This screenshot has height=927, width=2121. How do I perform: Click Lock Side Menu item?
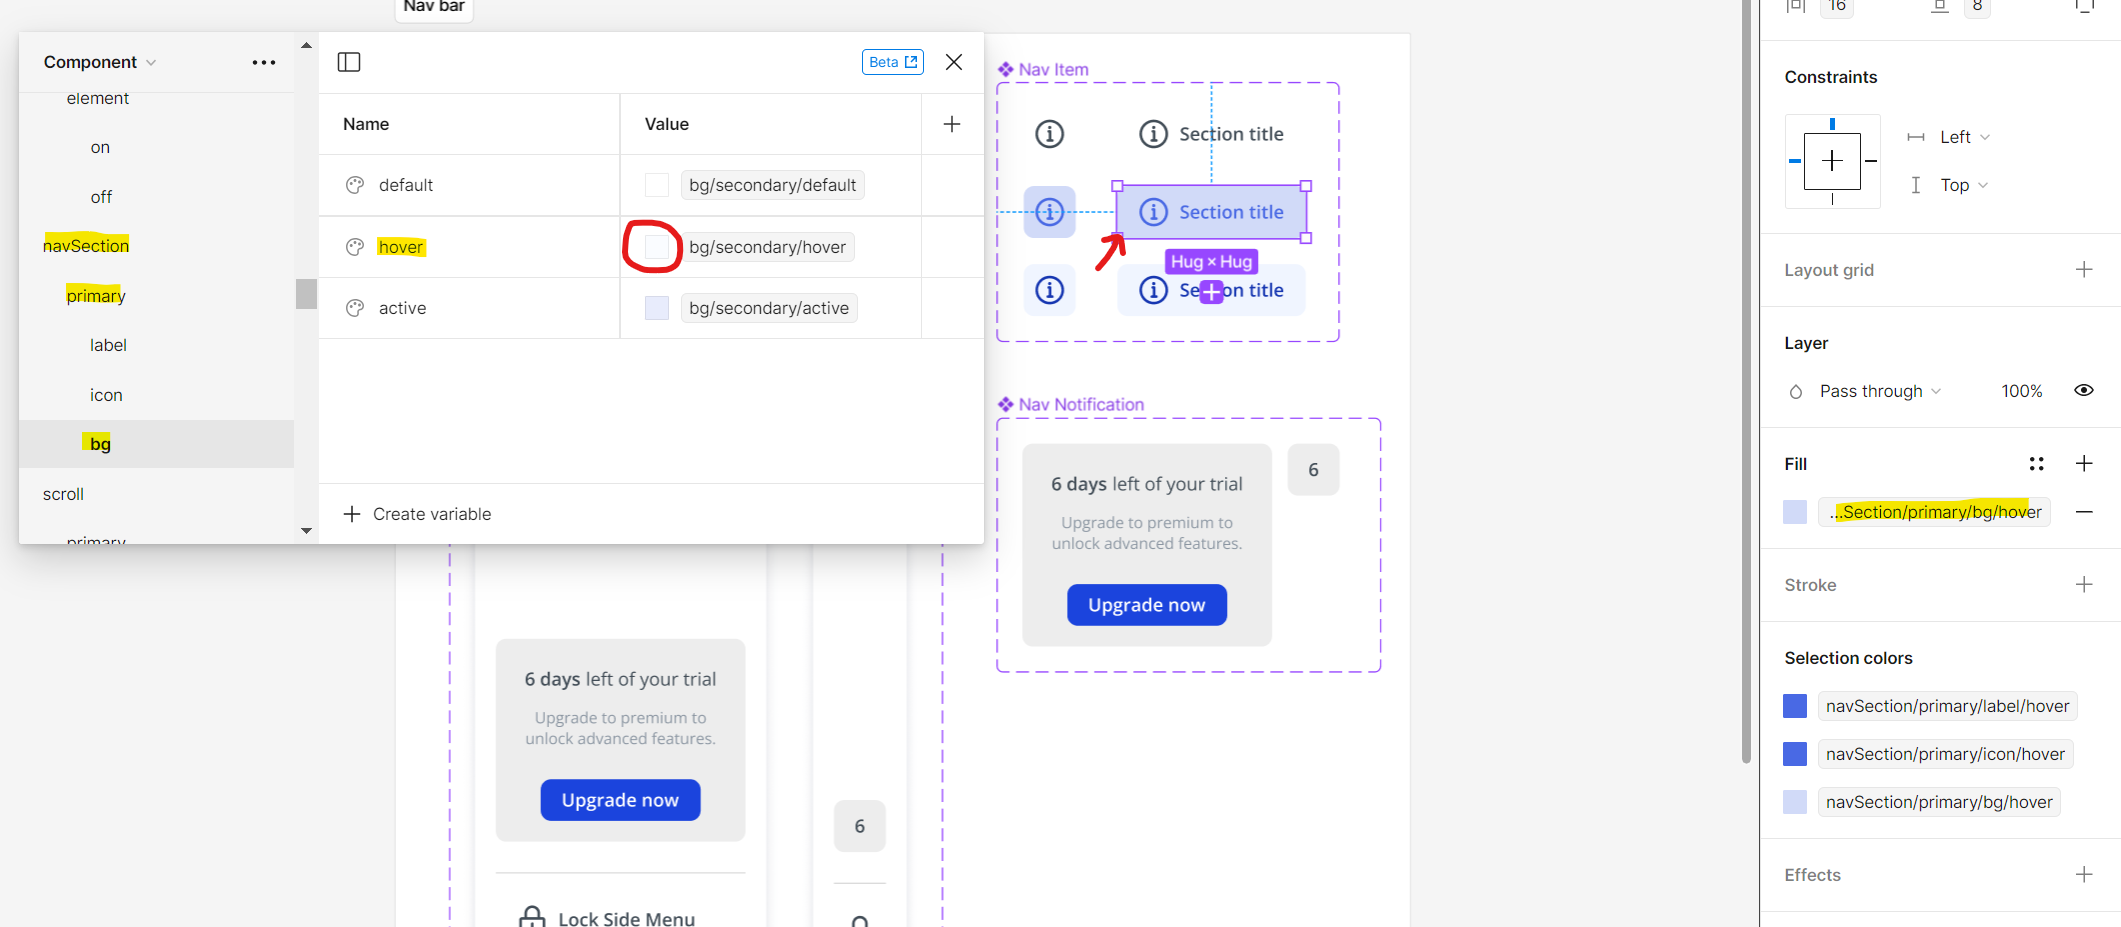[x=607, y=917]
